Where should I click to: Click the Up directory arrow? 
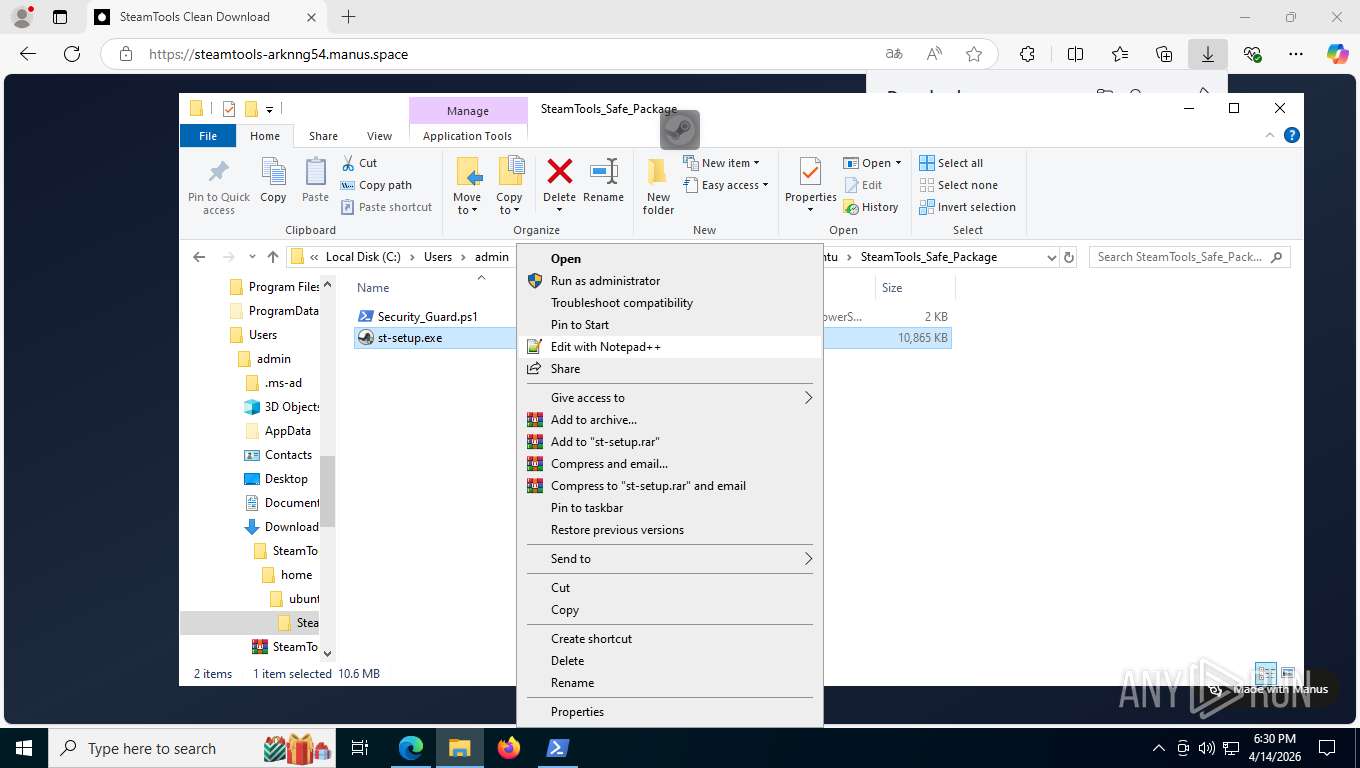point(273,257)
